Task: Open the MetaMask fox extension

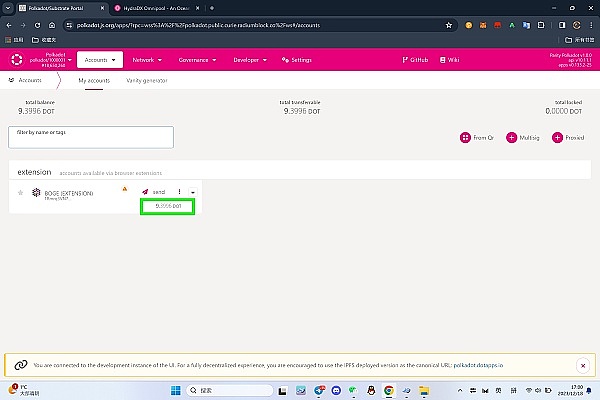Action: click(x=483, y=25)
